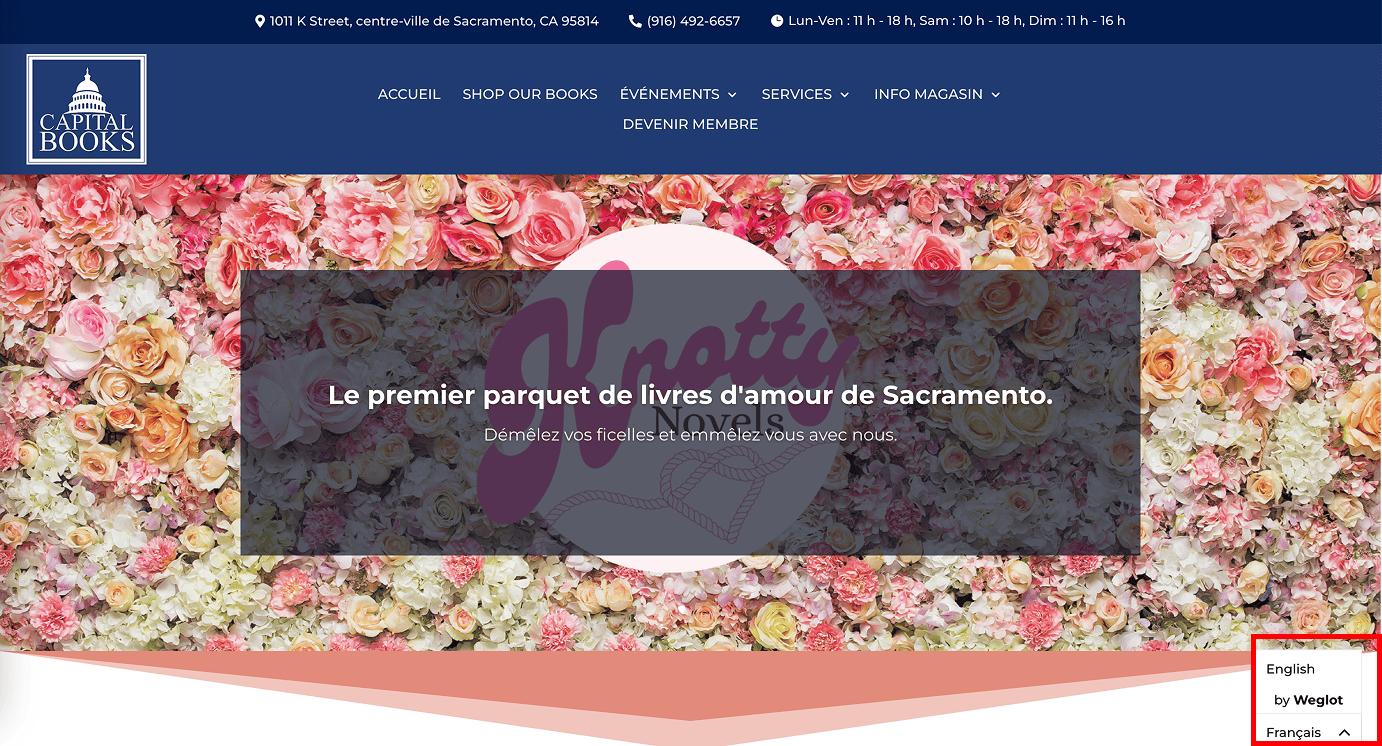
Task: Click the chevron next to INFO MAGASIN
Action: (x=995, y=95)
